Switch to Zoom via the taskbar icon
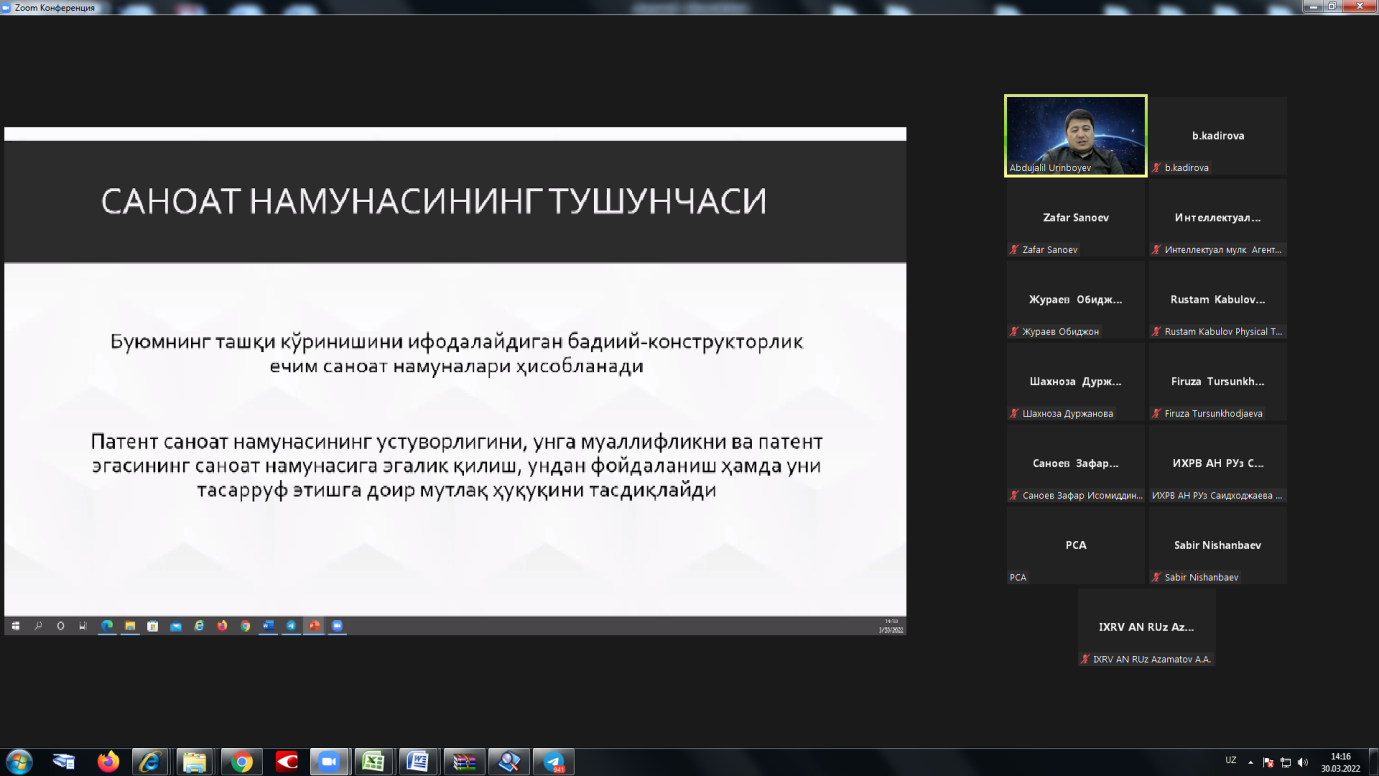Viewport: 1379px width, 776px height. 327,762
